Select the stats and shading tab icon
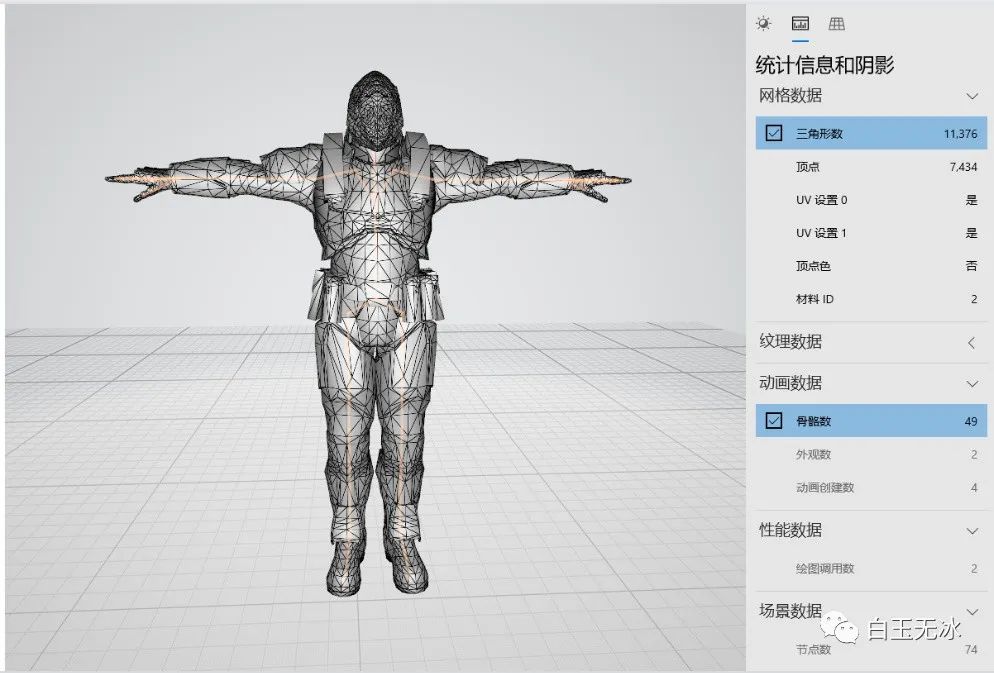Viewport: 994px width, 673px height. pos(800,24)
